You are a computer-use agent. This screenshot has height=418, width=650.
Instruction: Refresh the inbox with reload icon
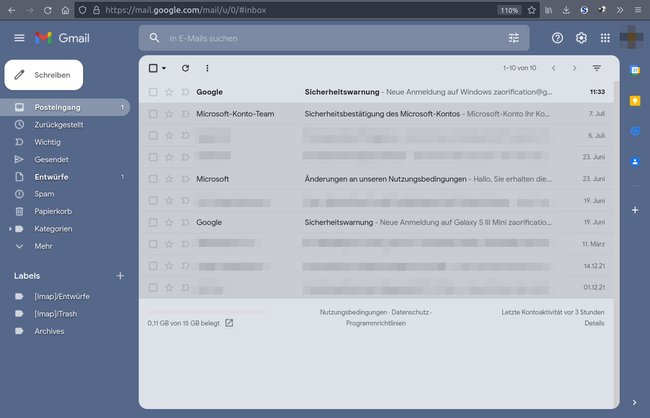coord(185,68)
